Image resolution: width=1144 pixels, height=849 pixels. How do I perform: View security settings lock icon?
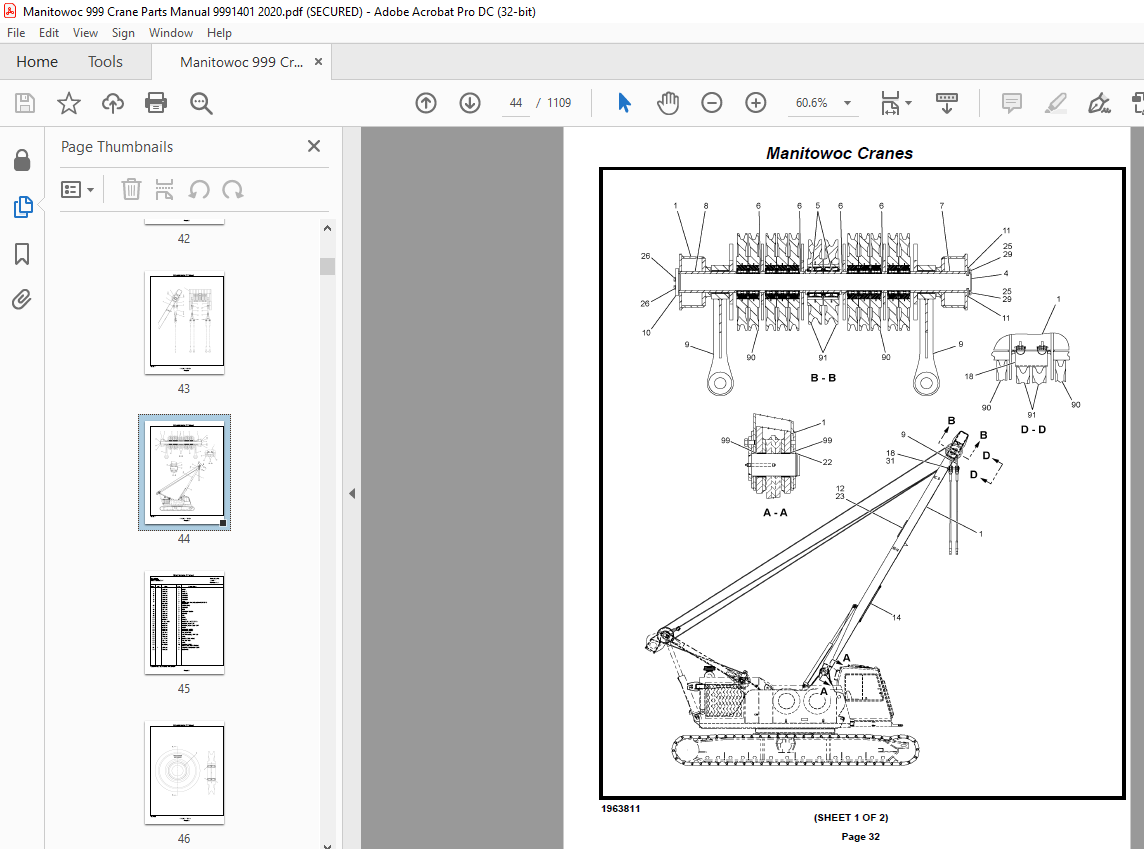[x=22, y=160]
